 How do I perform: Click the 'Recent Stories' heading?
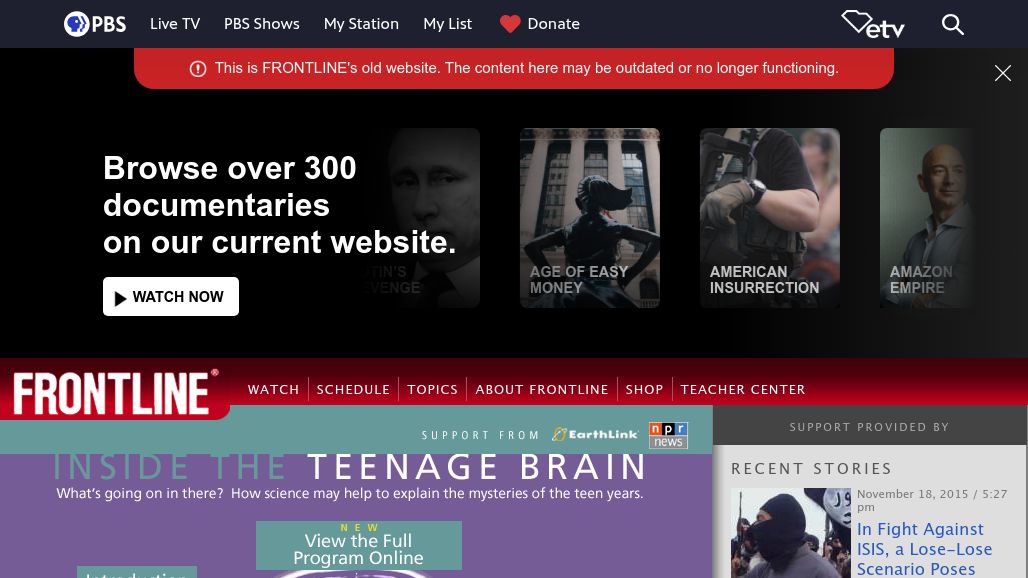click(812, 469)
